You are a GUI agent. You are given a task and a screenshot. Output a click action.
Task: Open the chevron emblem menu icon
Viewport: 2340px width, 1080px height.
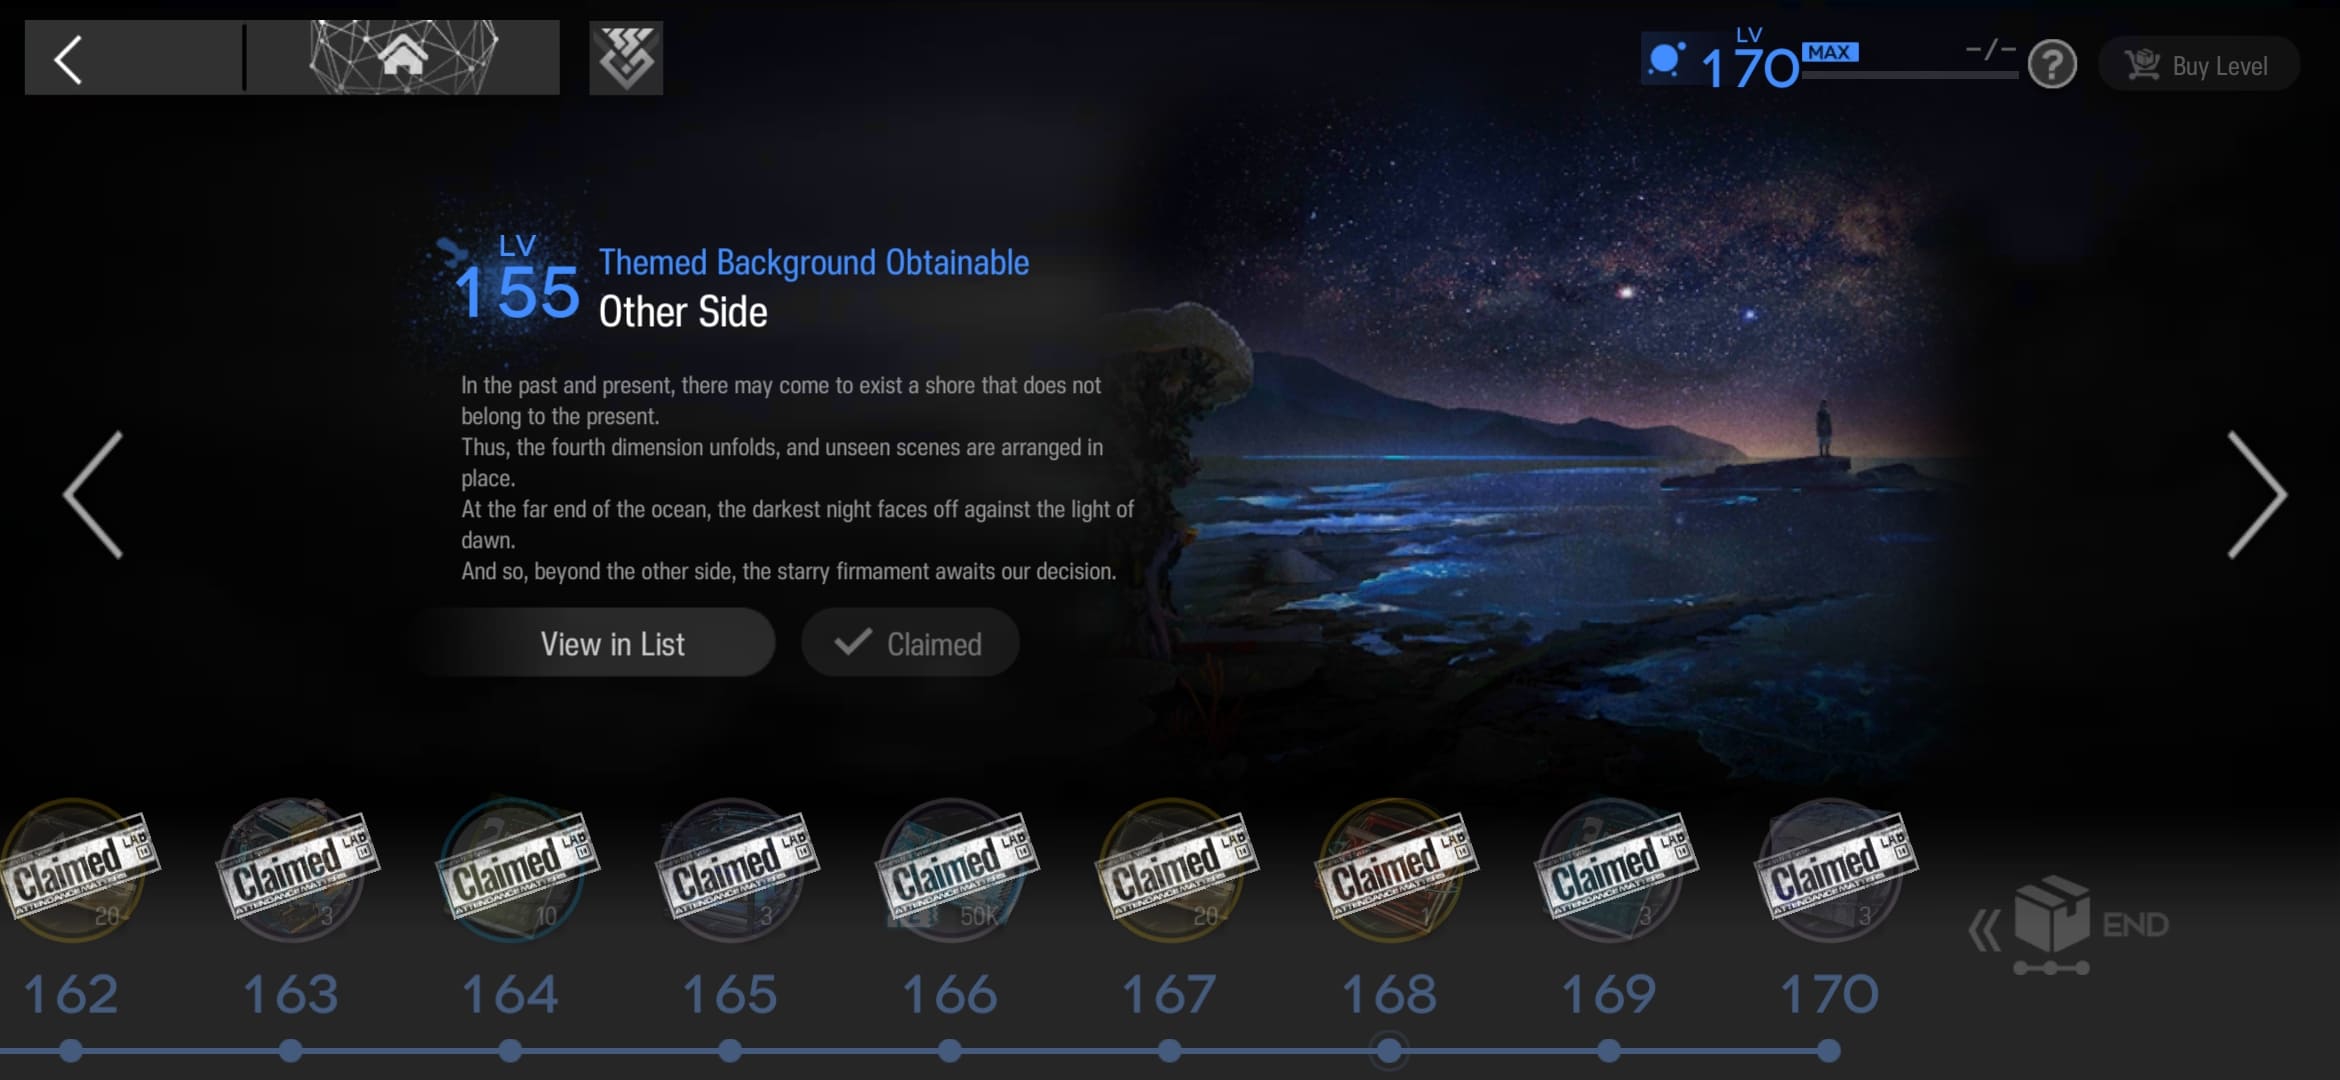pos(626,58)
